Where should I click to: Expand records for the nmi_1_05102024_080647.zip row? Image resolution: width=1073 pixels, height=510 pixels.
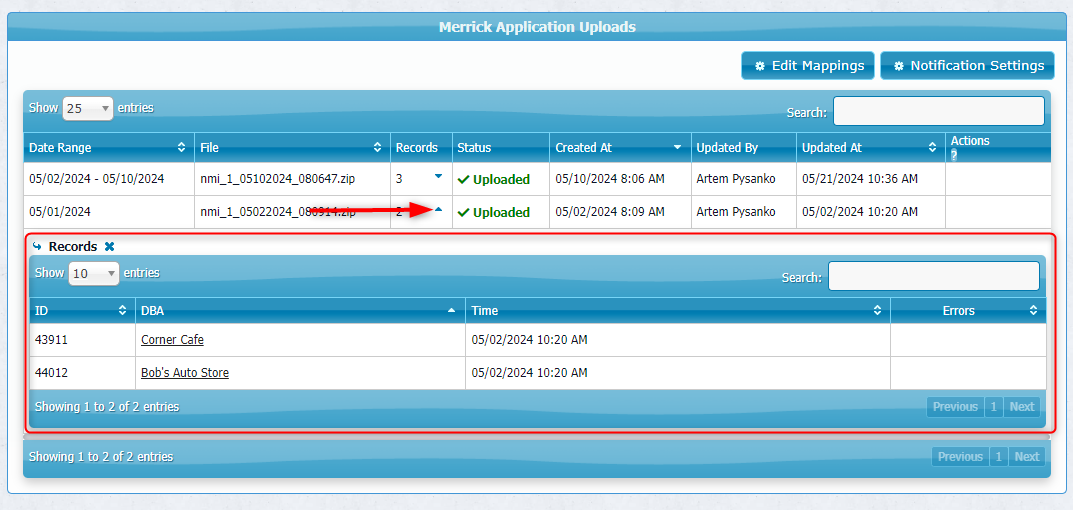(x=438, y=177)
